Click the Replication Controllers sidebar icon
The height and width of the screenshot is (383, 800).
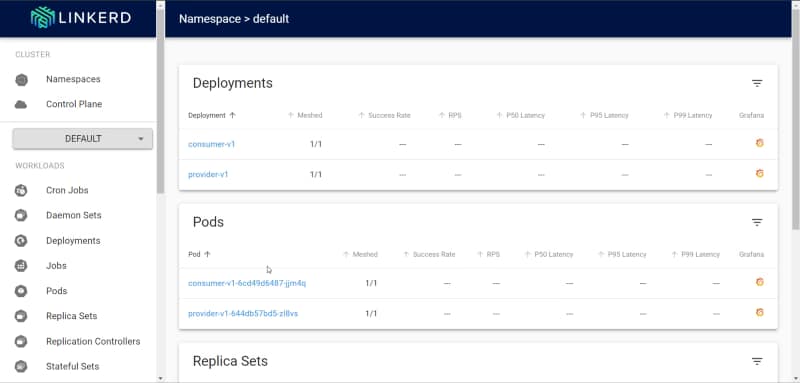21,341
